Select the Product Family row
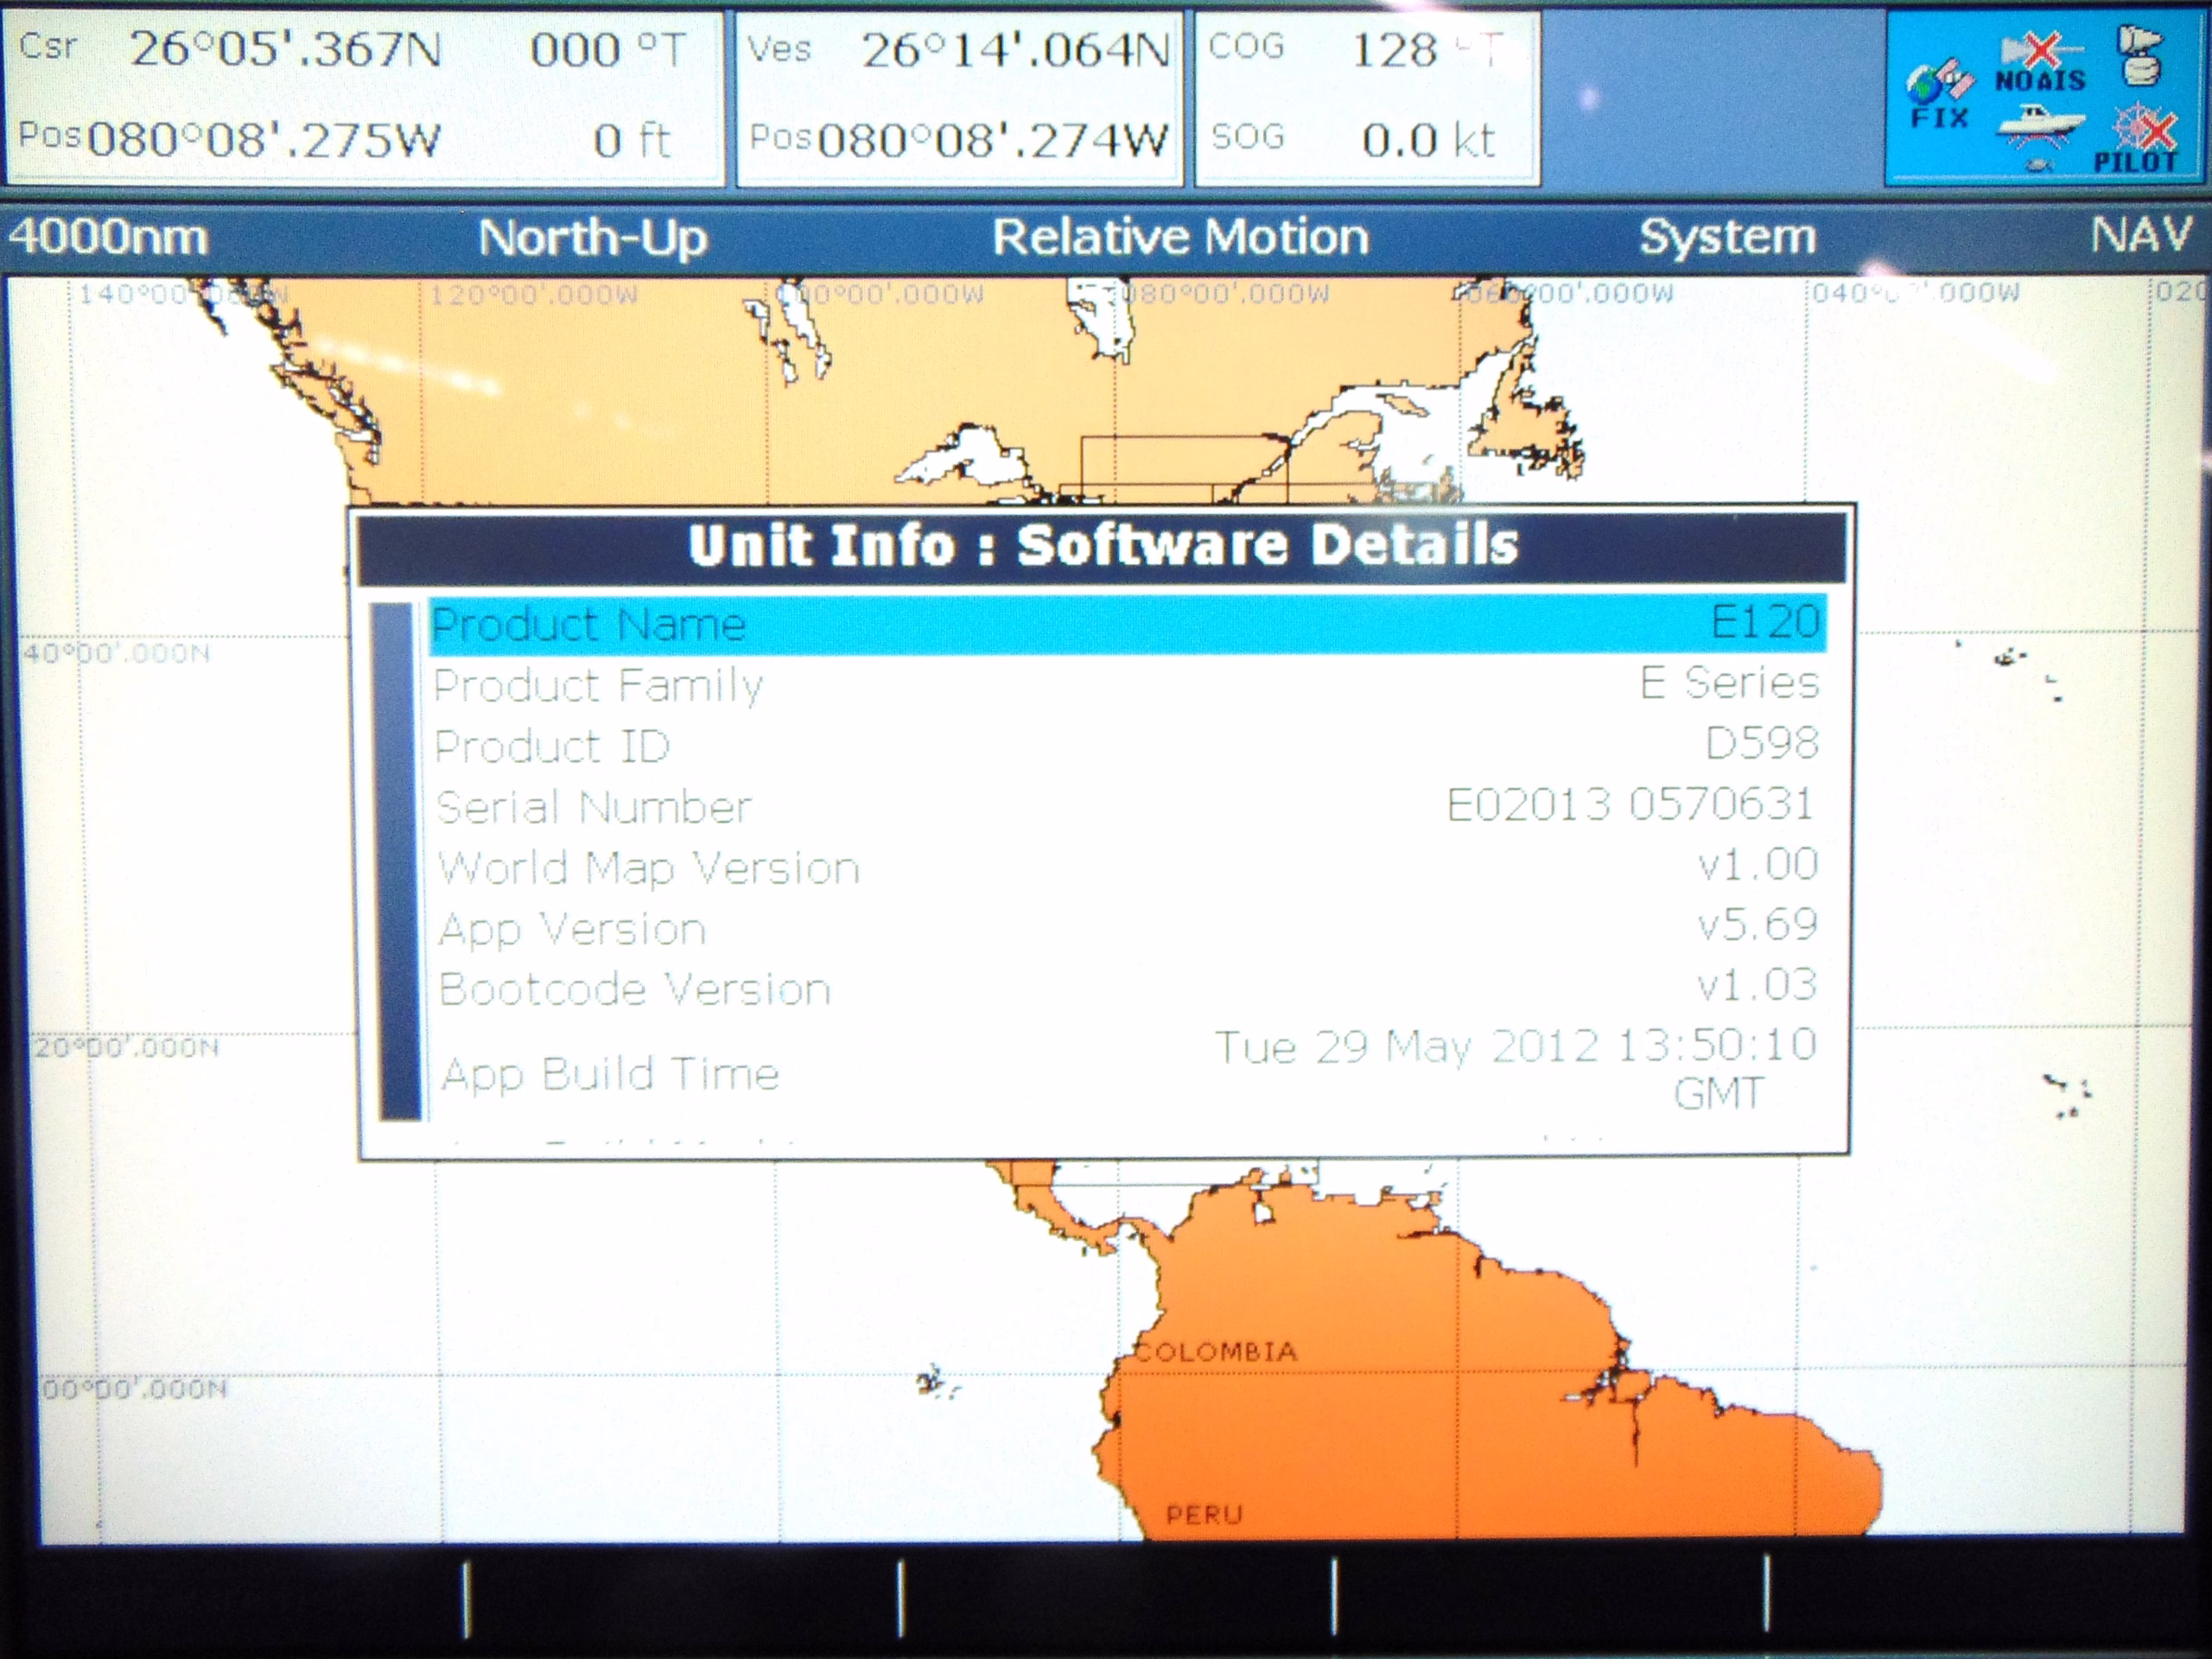Image resolution: width=2212 pixels, height=1659 pixels. [1126, 685]
